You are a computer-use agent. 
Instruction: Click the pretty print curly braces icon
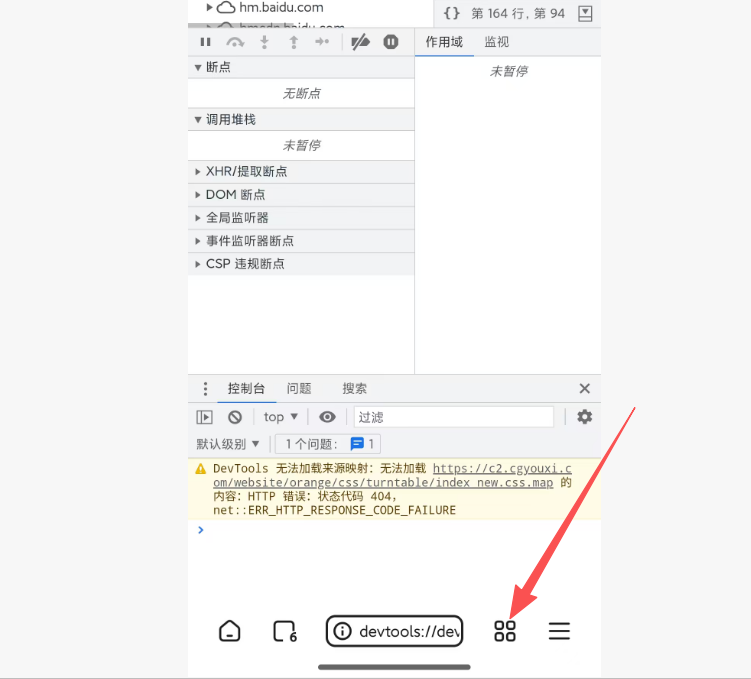tap(452, 13)
